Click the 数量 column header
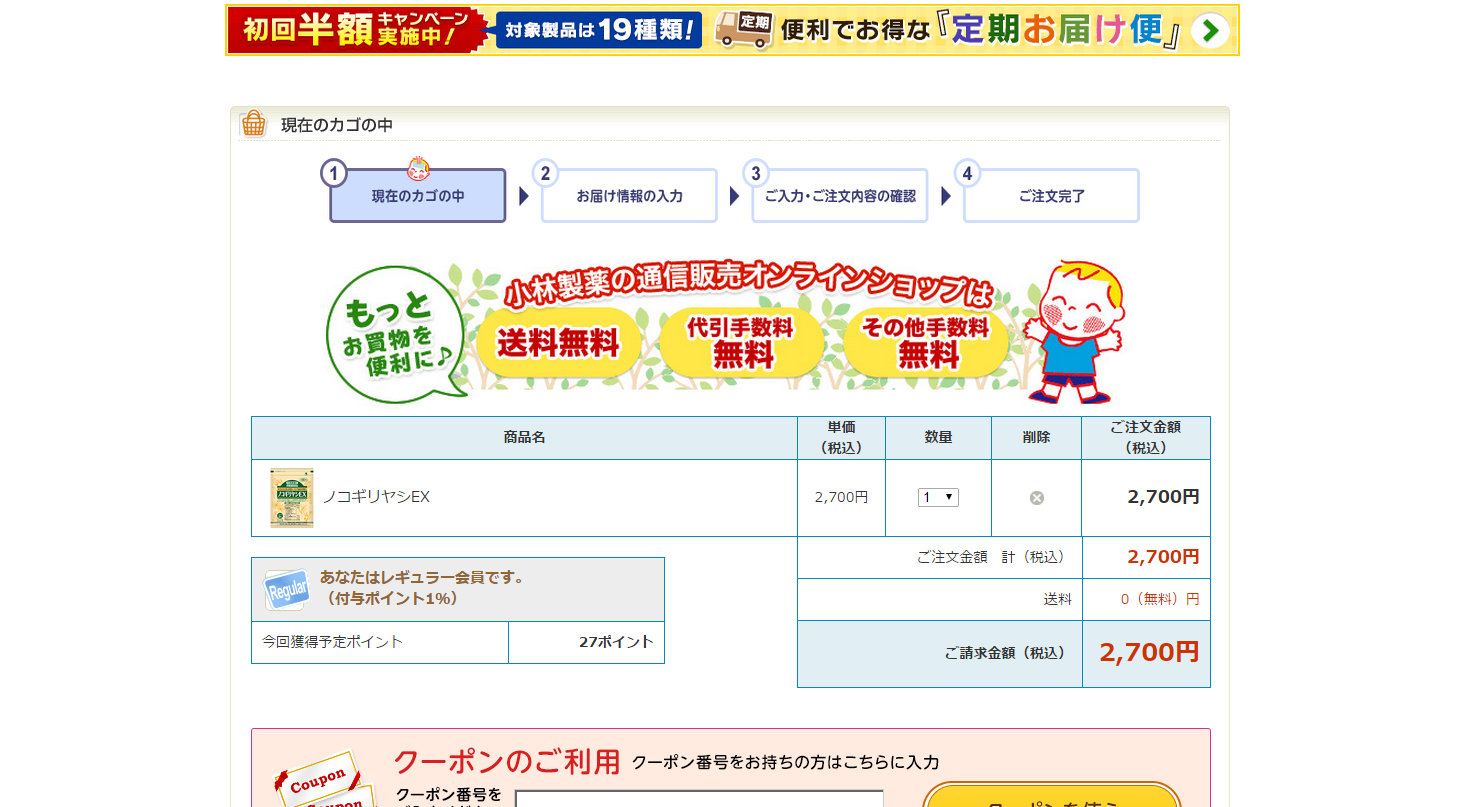This screenshot has height=807, width=1460. (x=938, y=438)
